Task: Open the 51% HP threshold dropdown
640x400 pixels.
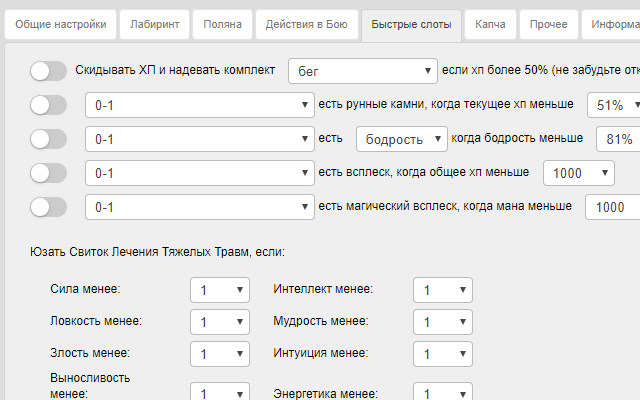Action: 613,105
